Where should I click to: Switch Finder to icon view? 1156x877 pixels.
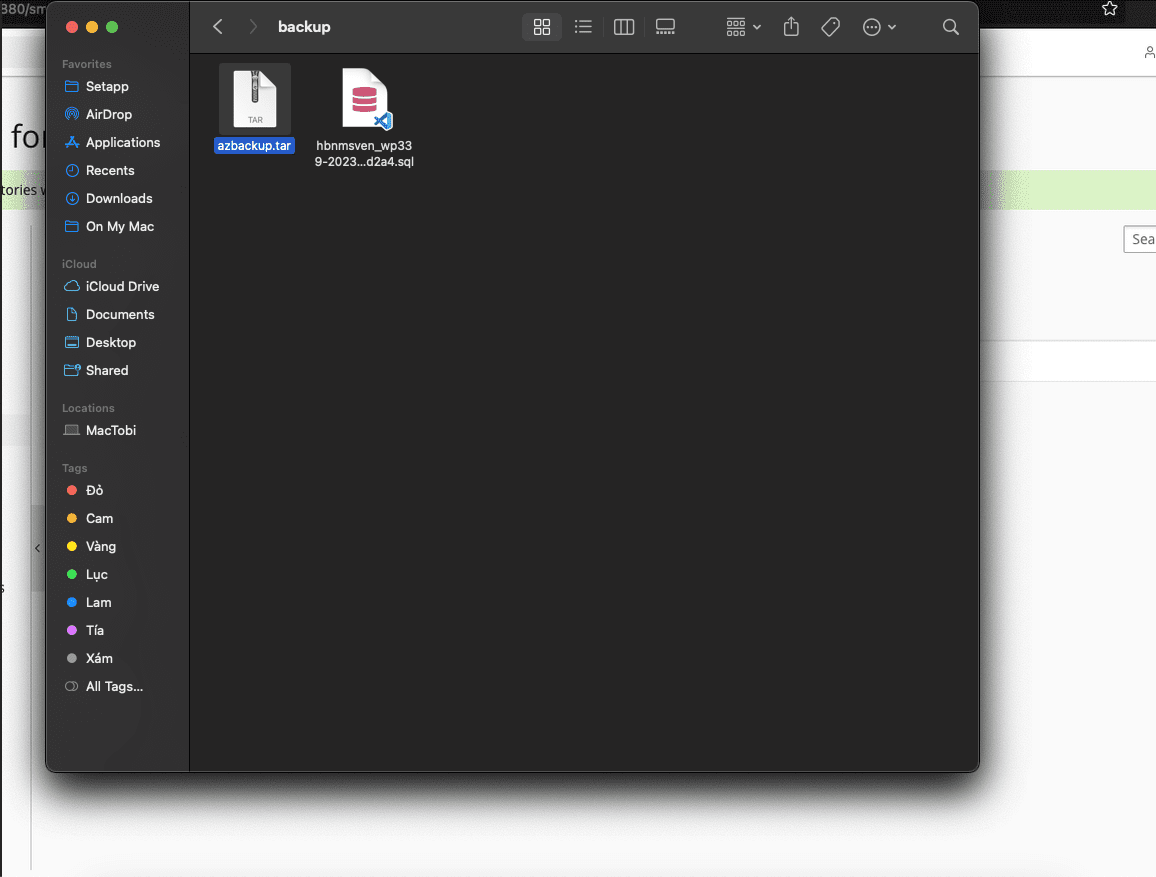pos(542,28)
